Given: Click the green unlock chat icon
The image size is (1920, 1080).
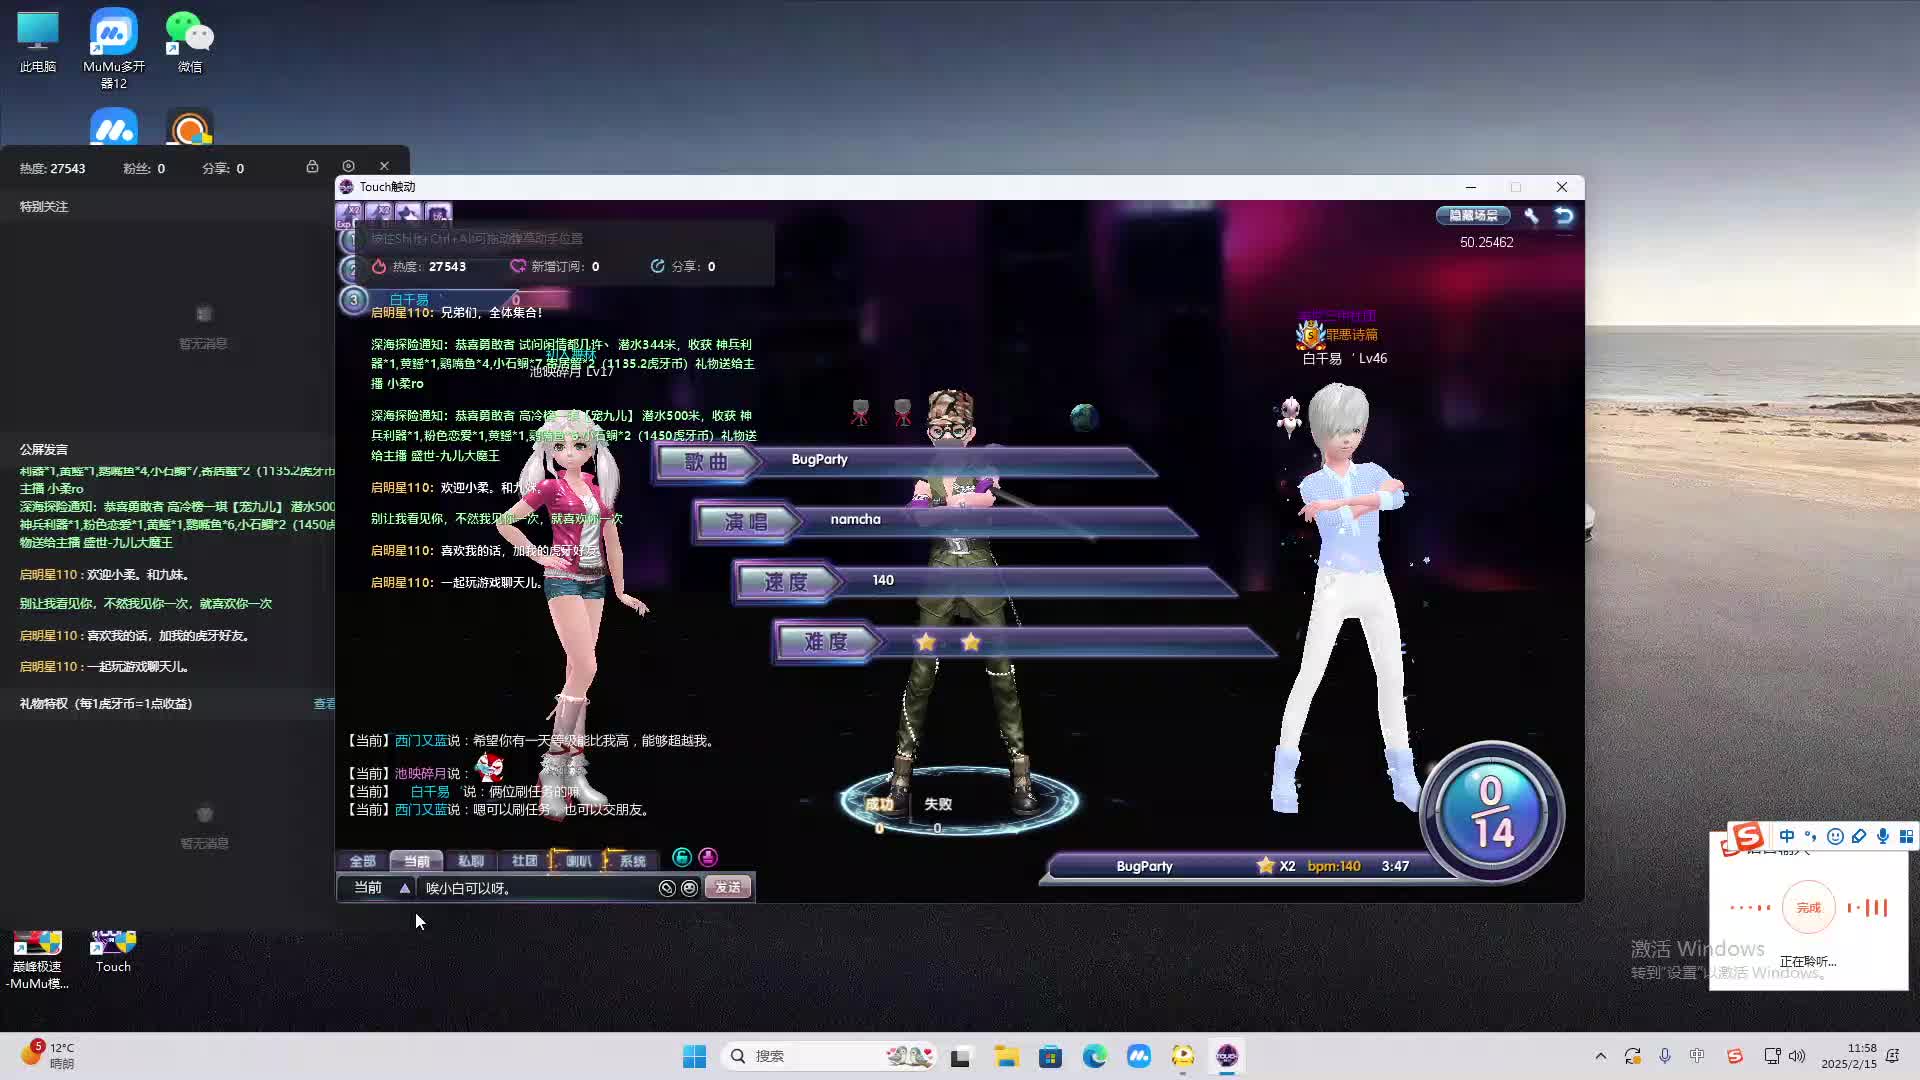Looking at the screenshot, I should point(682,858).
